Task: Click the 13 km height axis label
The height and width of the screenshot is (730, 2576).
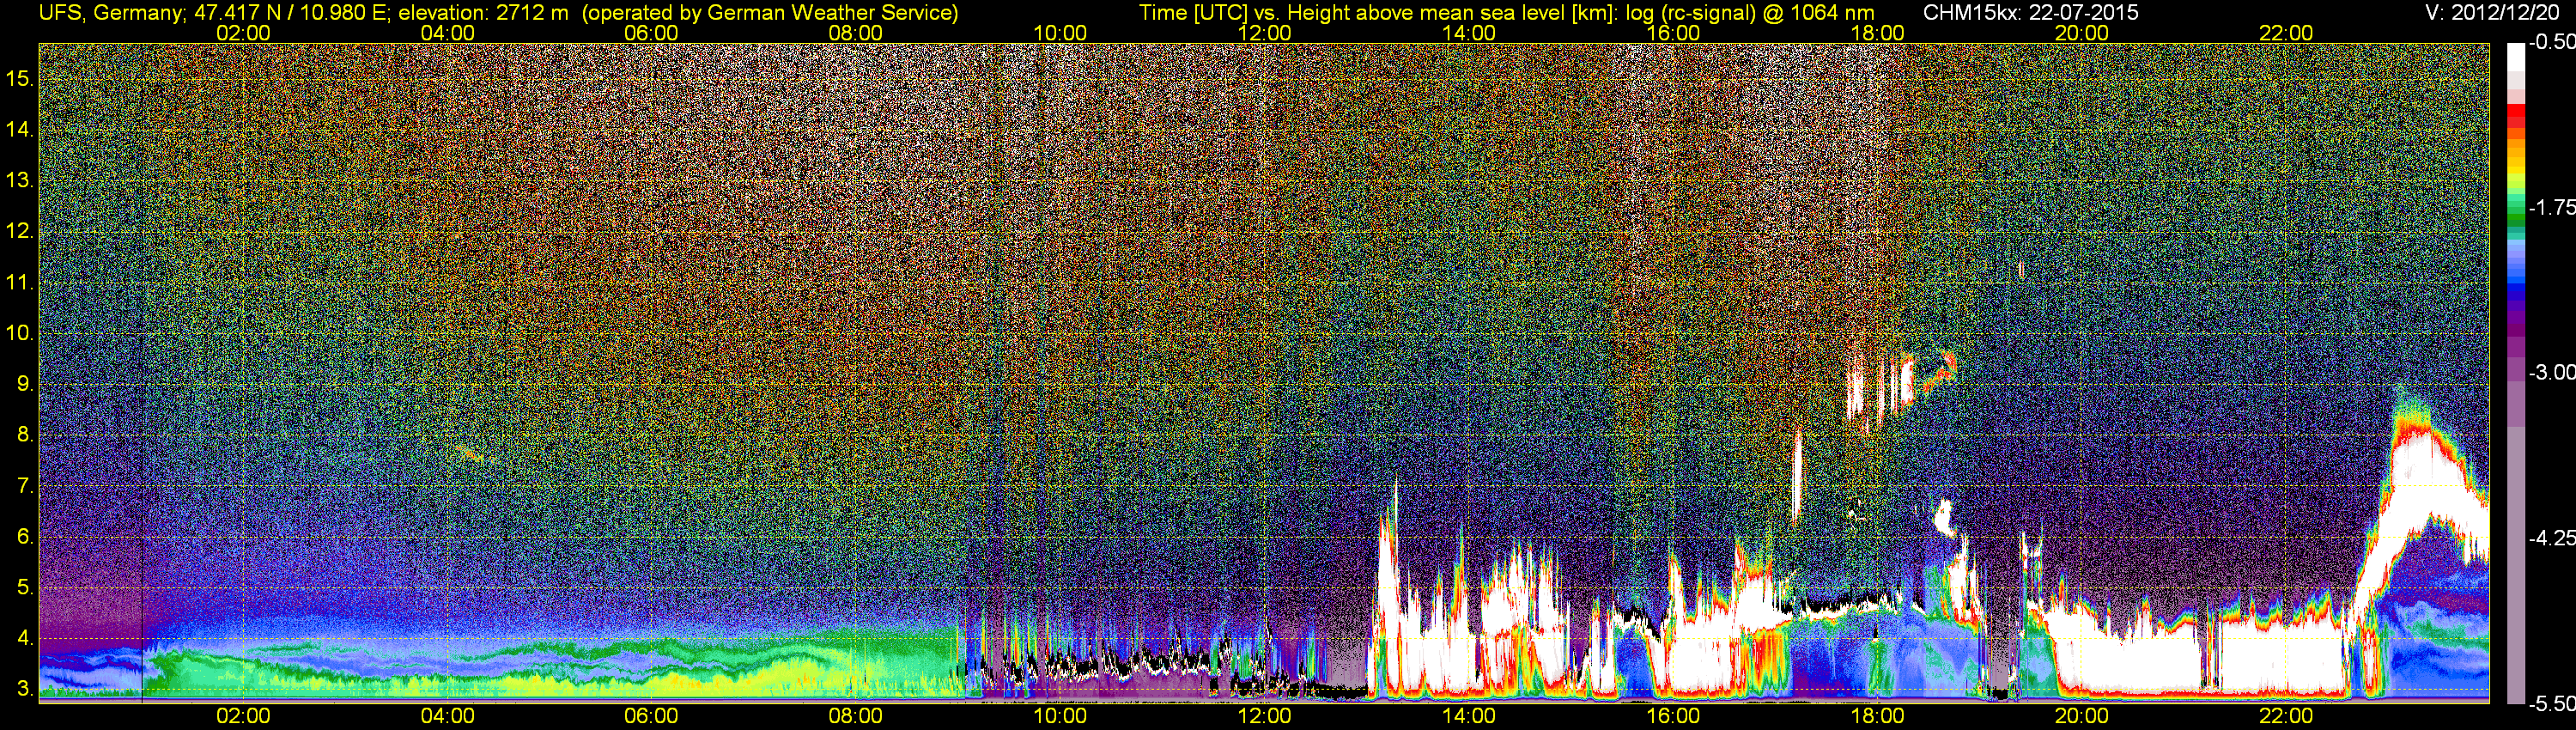Action: (x=19, y=181)
